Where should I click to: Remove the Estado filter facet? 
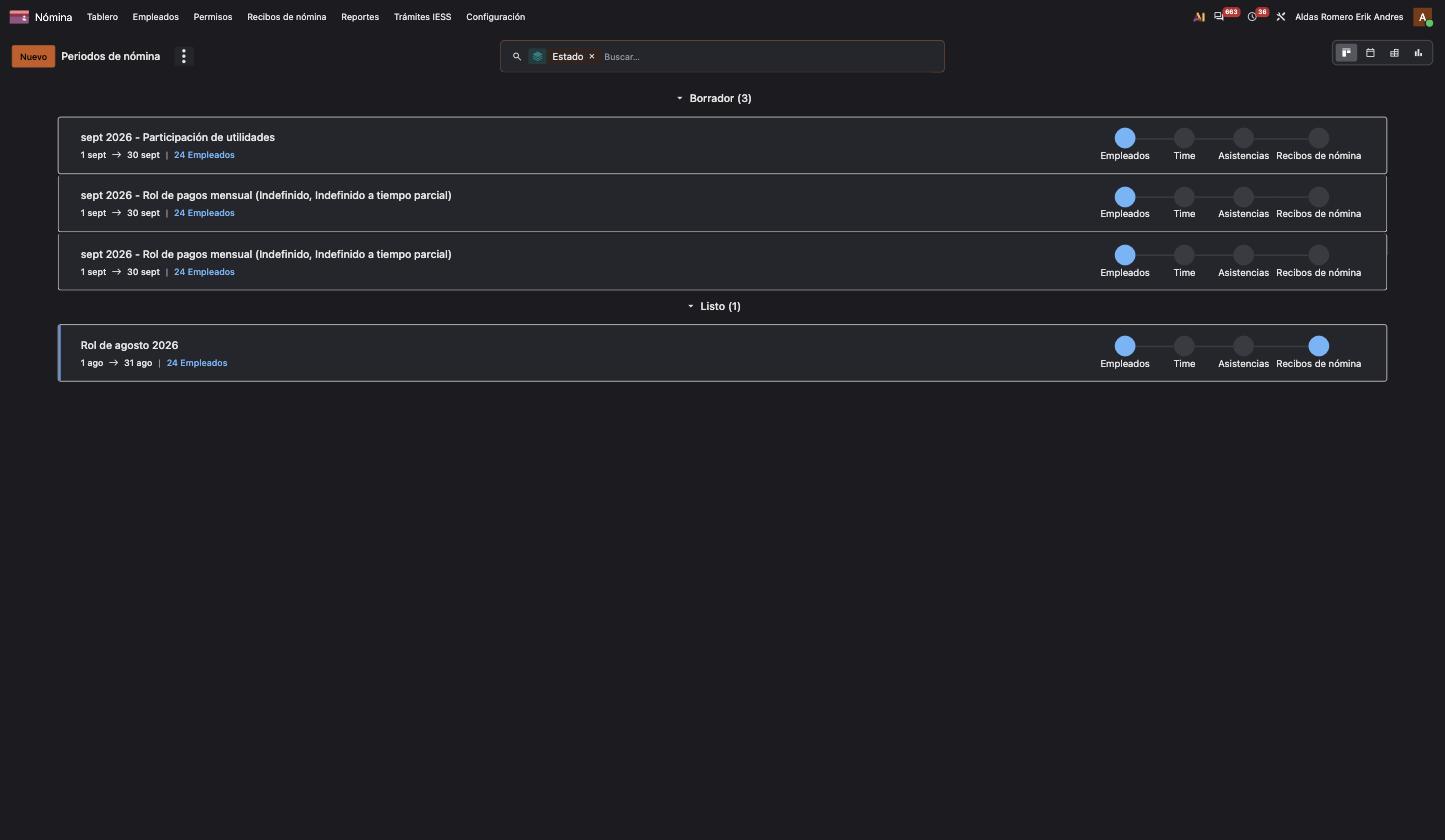tap(592, 56)
